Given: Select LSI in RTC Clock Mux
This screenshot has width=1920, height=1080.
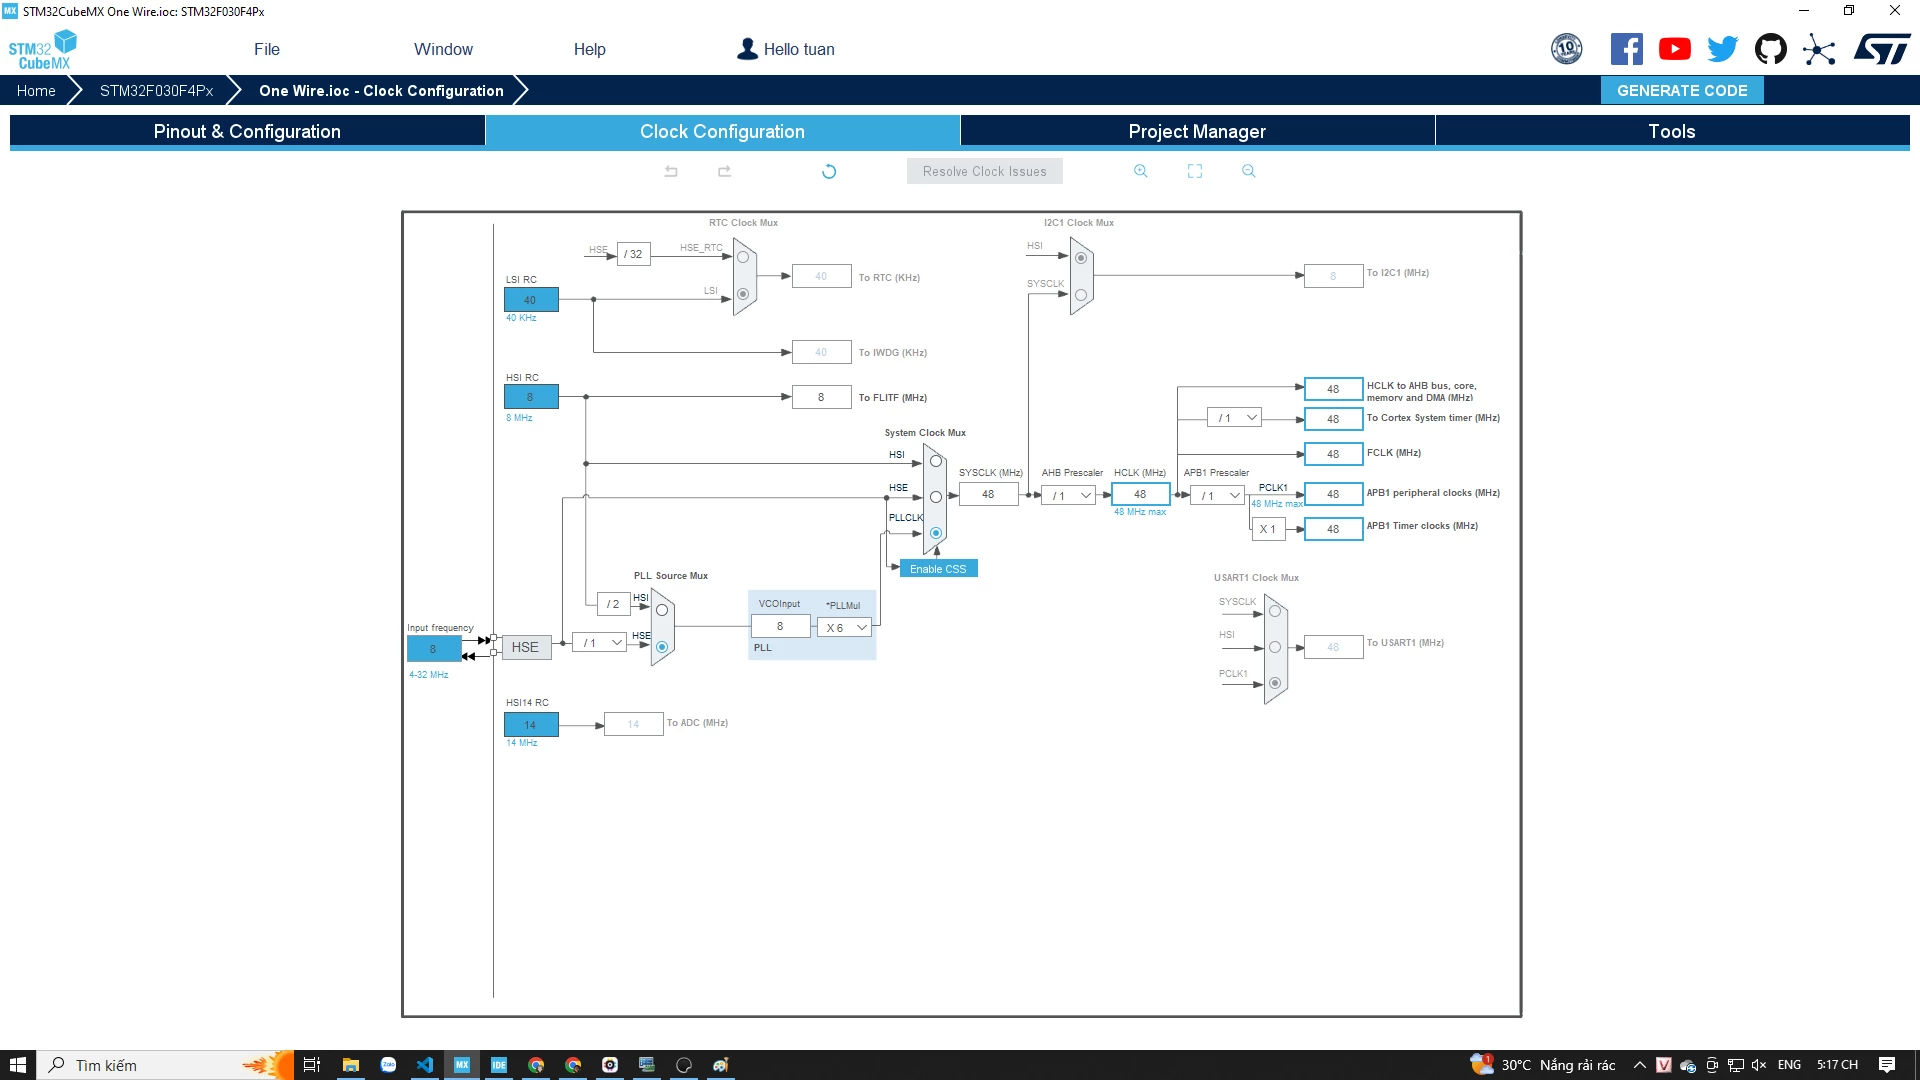Looking at the screenshot, I should 743,294.
